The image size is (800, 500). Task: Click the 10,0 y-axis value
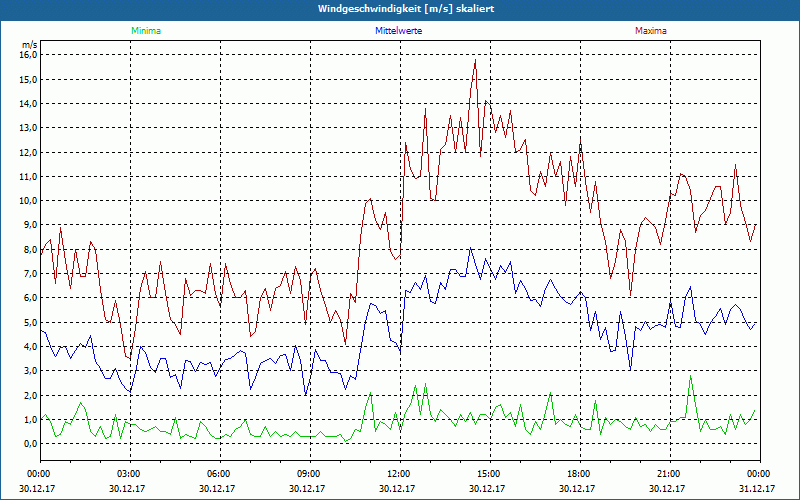click(x=29, y=201)
